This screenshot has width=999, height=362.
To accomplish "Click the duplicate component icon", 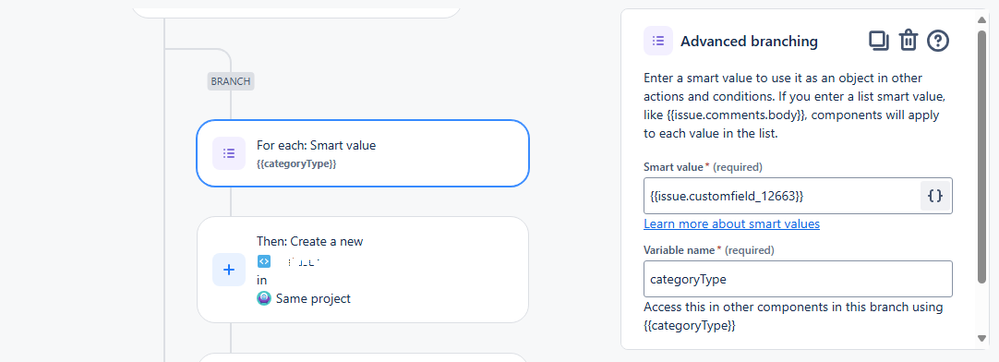I will 879,41.
